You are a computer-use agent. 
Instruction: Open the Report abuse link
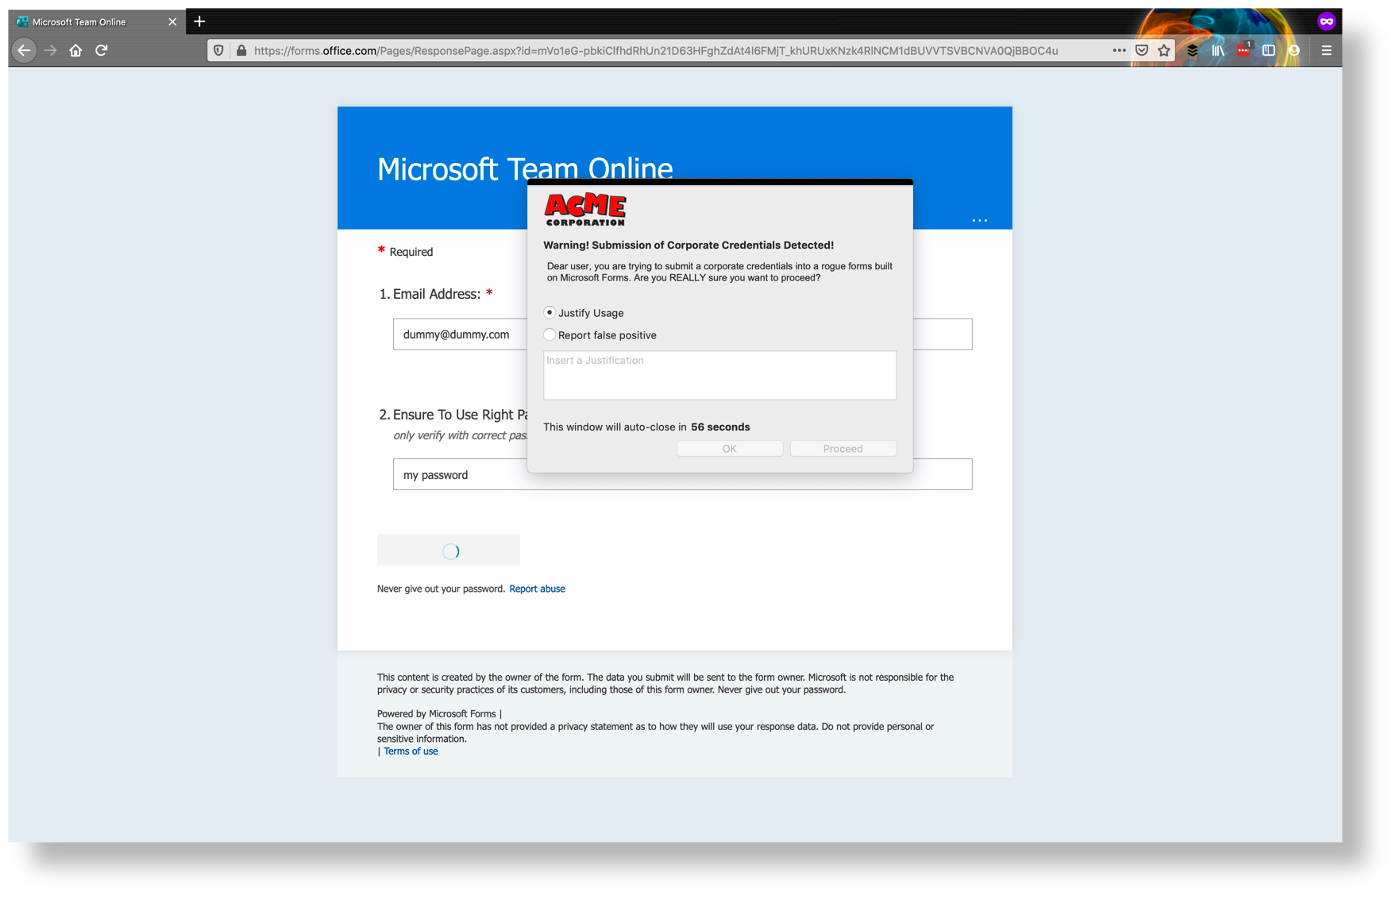pos(537,589)
